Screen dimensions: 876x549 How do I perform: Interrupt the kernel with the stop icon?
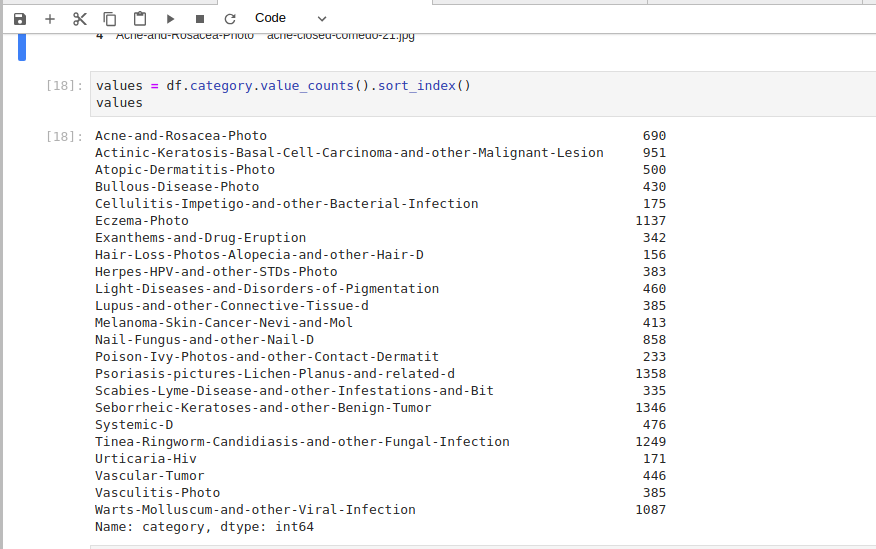click(x=200, y=19)
